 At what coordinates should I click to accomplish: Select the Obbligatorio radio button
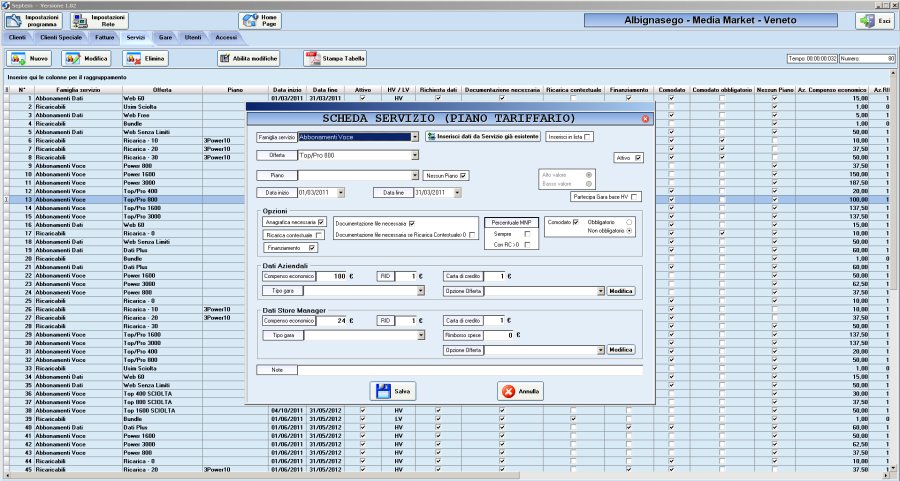628,222
